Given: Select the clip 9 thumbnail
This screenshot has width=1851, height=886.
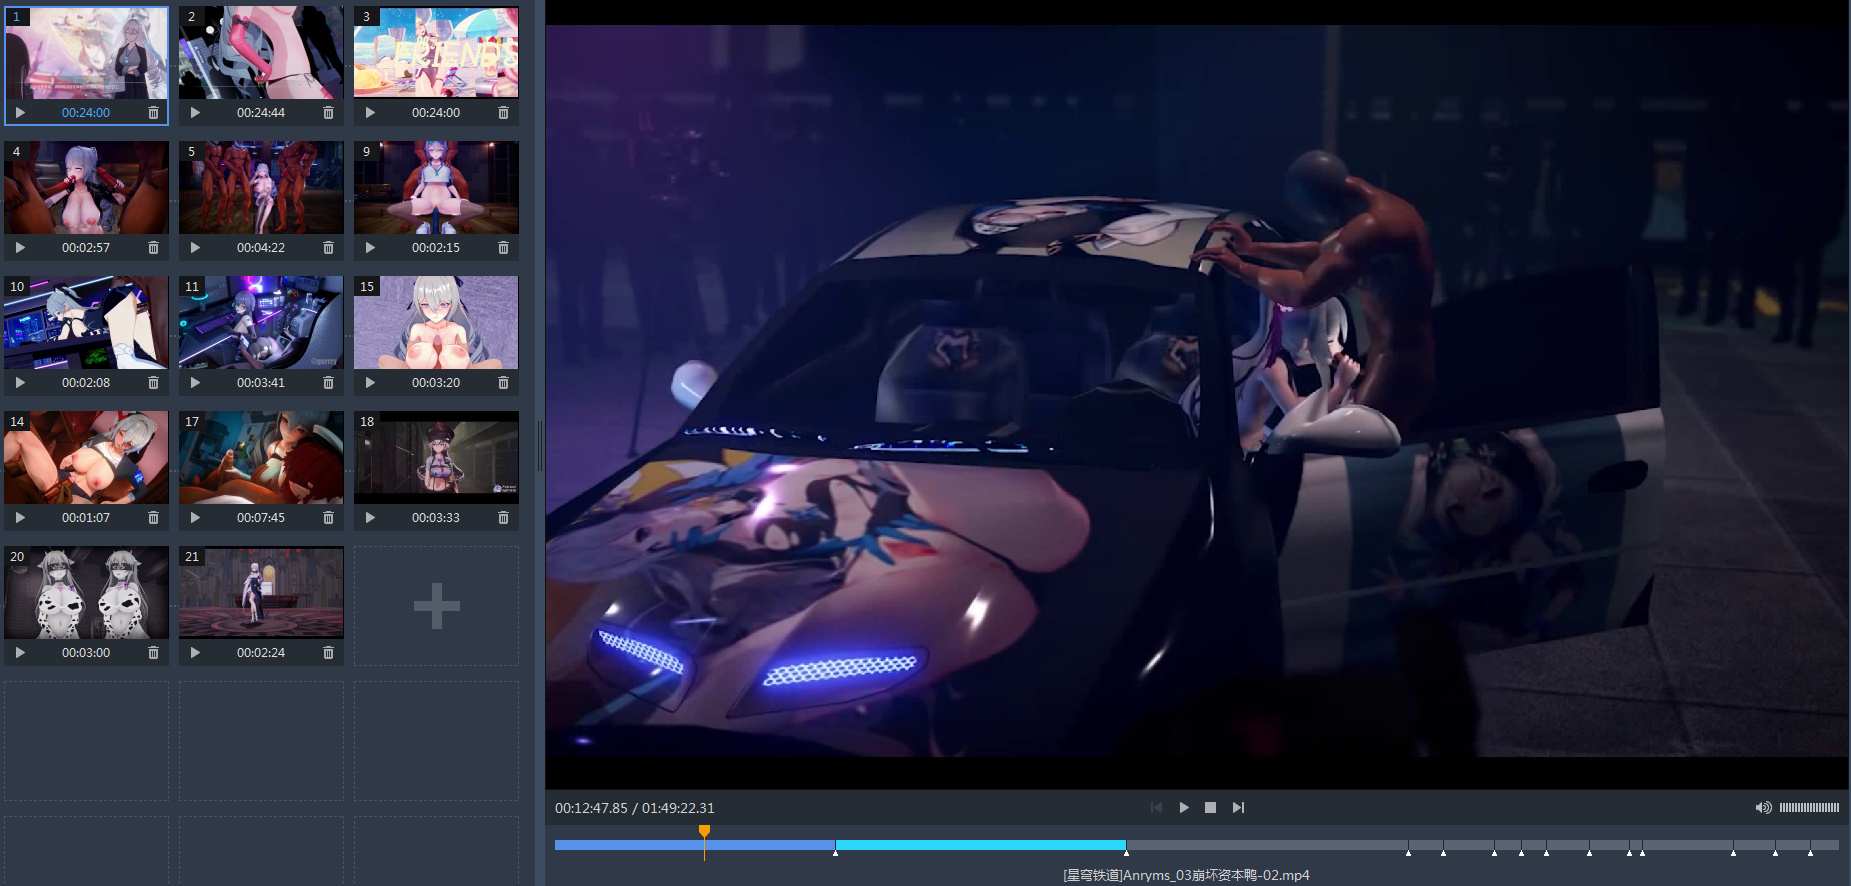Looking at the screenshot, I should pos(436,187).
